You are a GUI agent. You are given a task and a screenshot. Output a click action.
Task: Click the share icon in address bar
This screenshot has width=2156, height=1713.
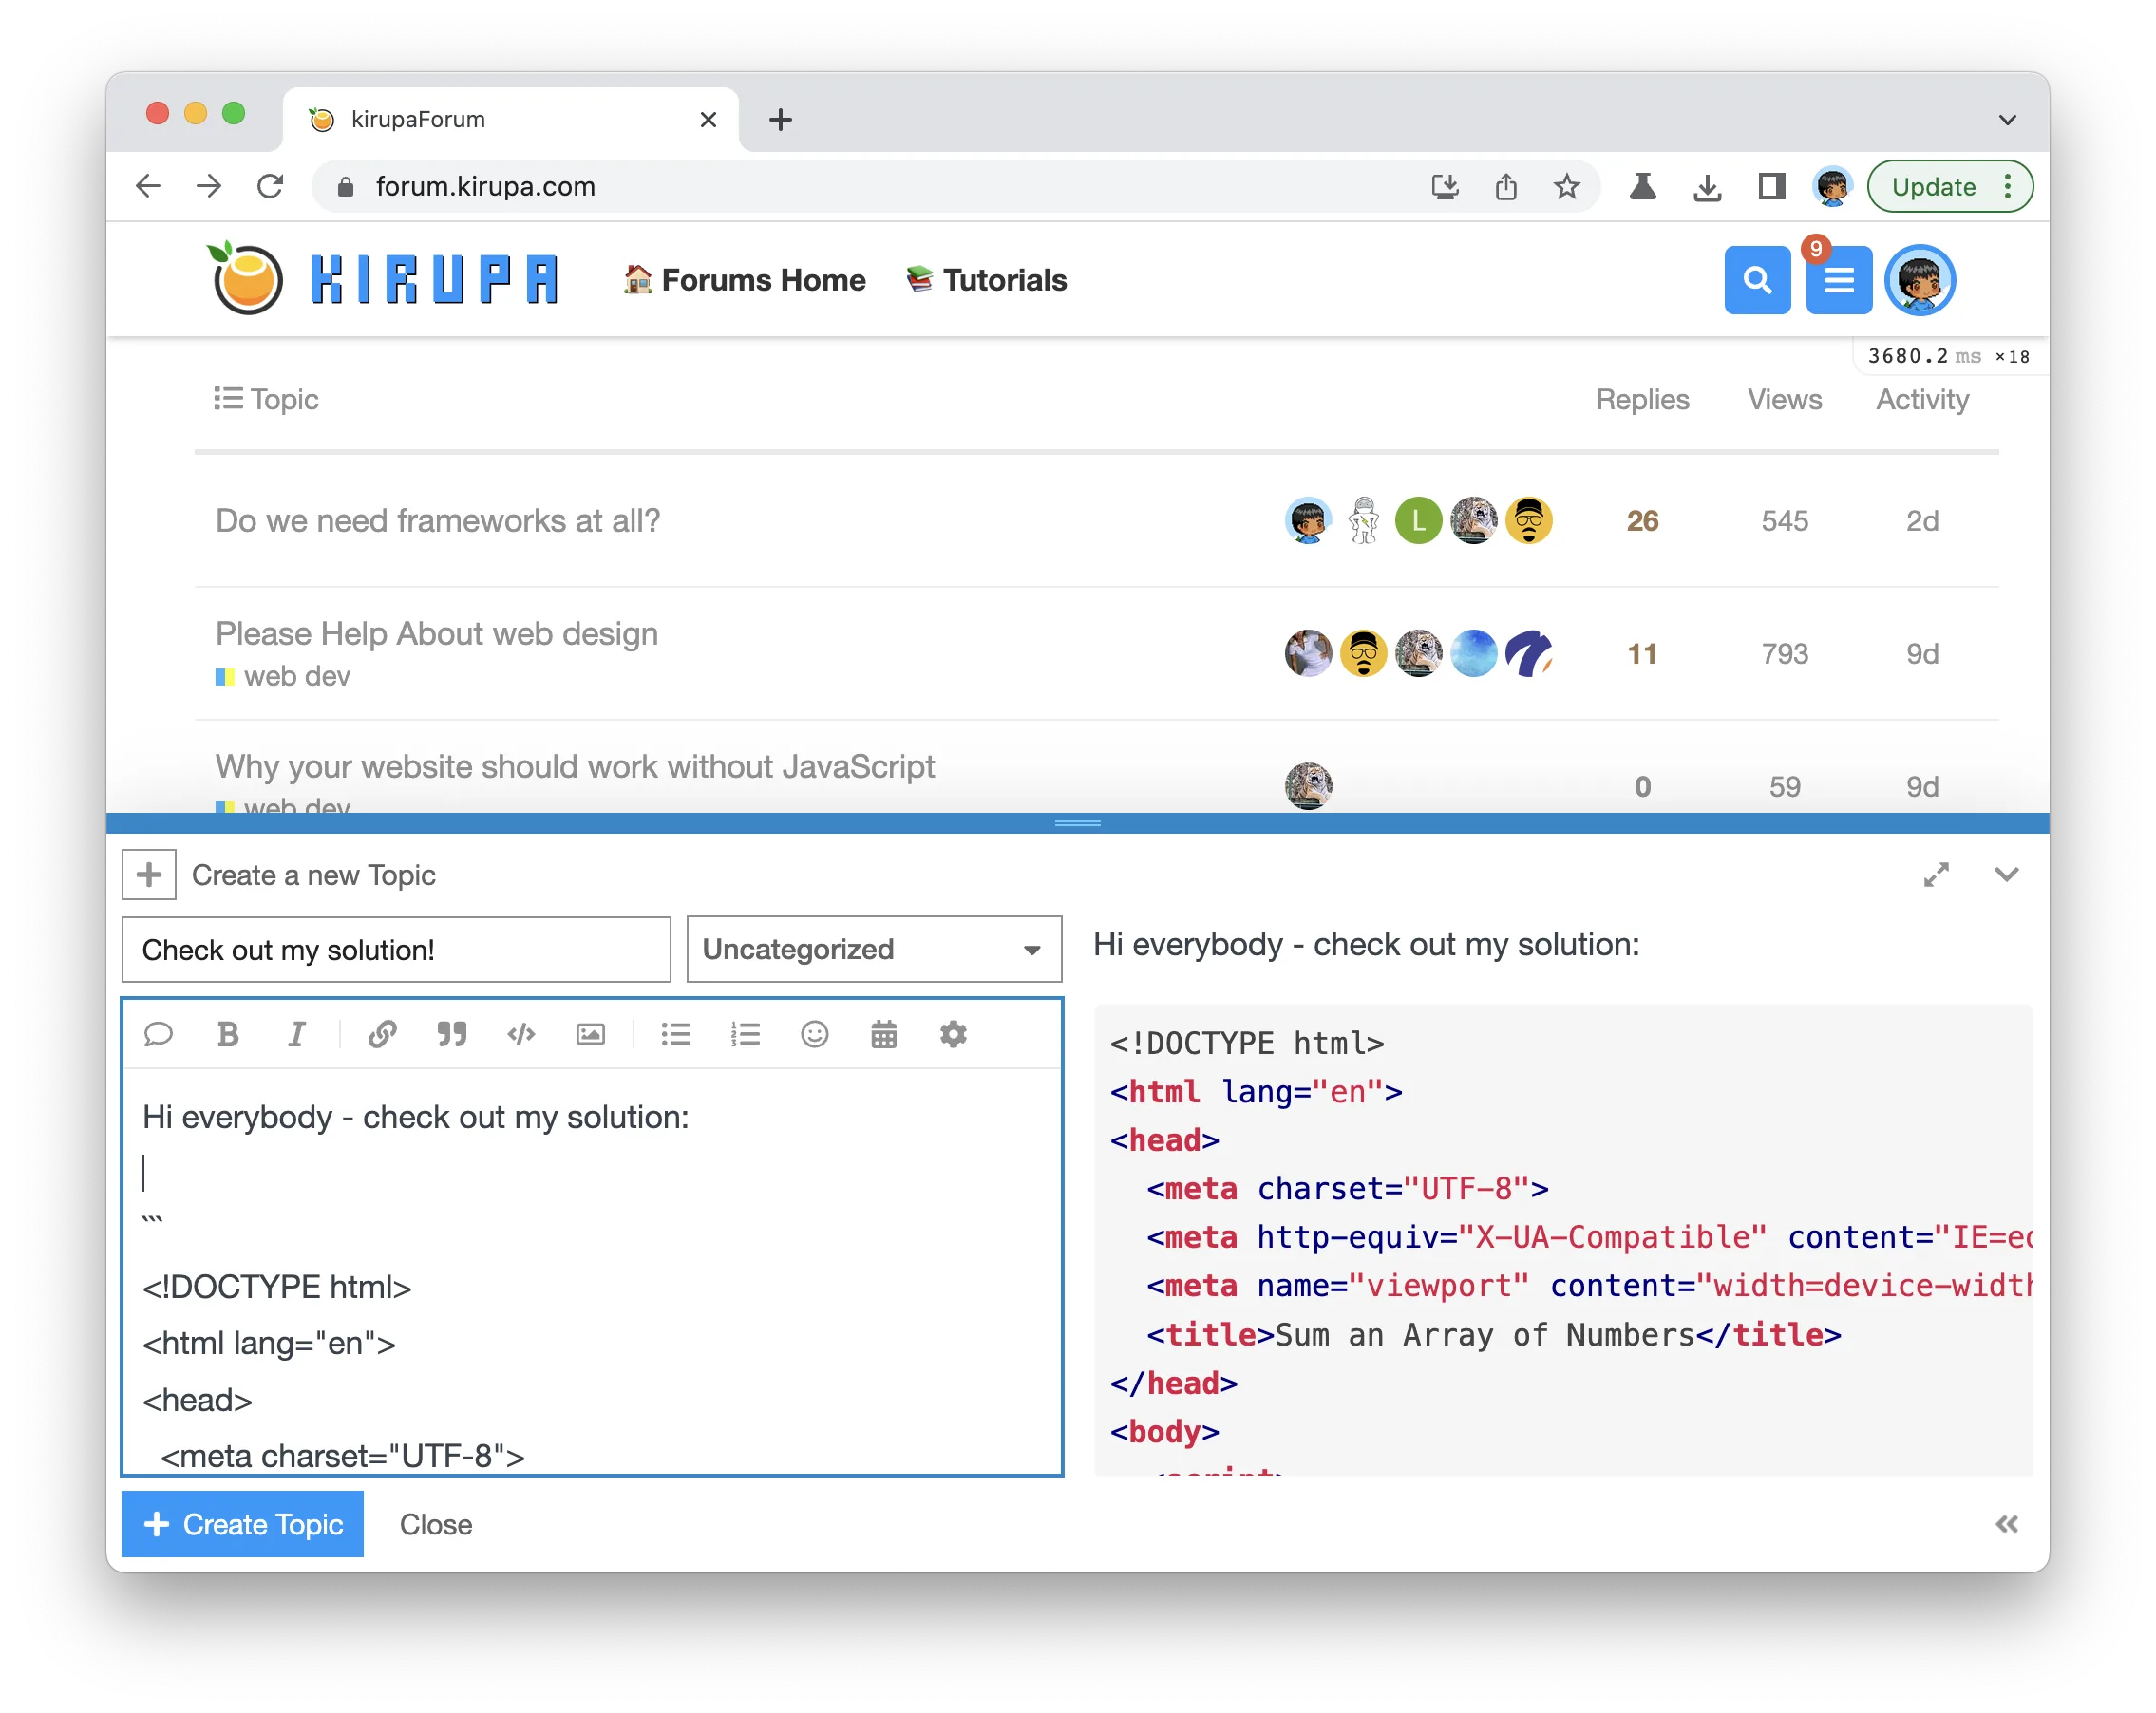[x=1506, y=186]
